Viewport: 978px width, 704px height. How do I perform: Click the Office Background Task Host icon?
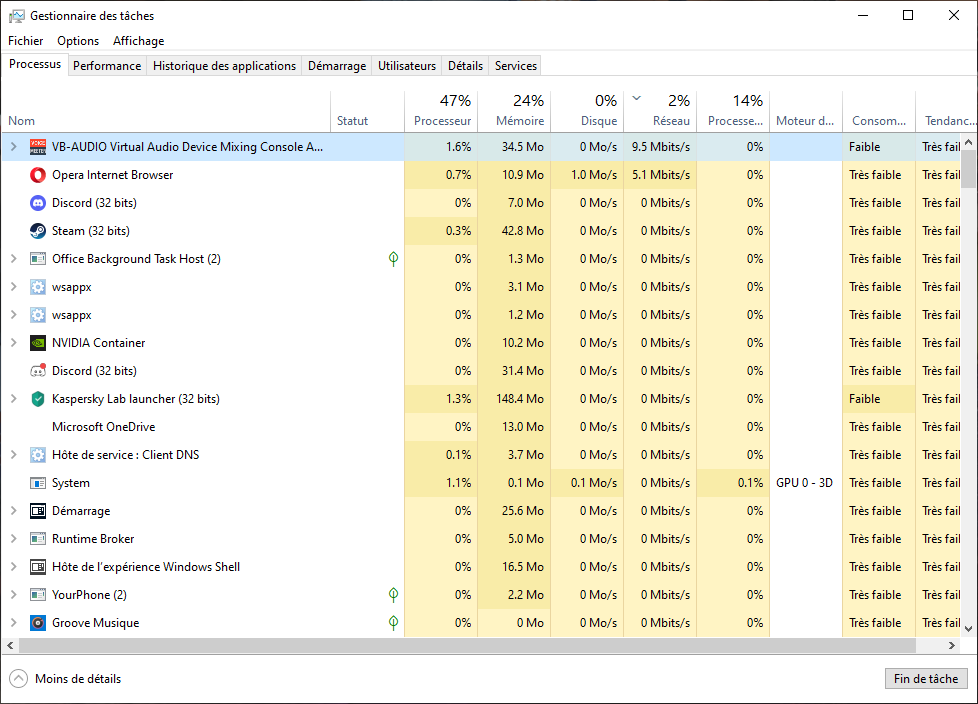tap(38, 259)
